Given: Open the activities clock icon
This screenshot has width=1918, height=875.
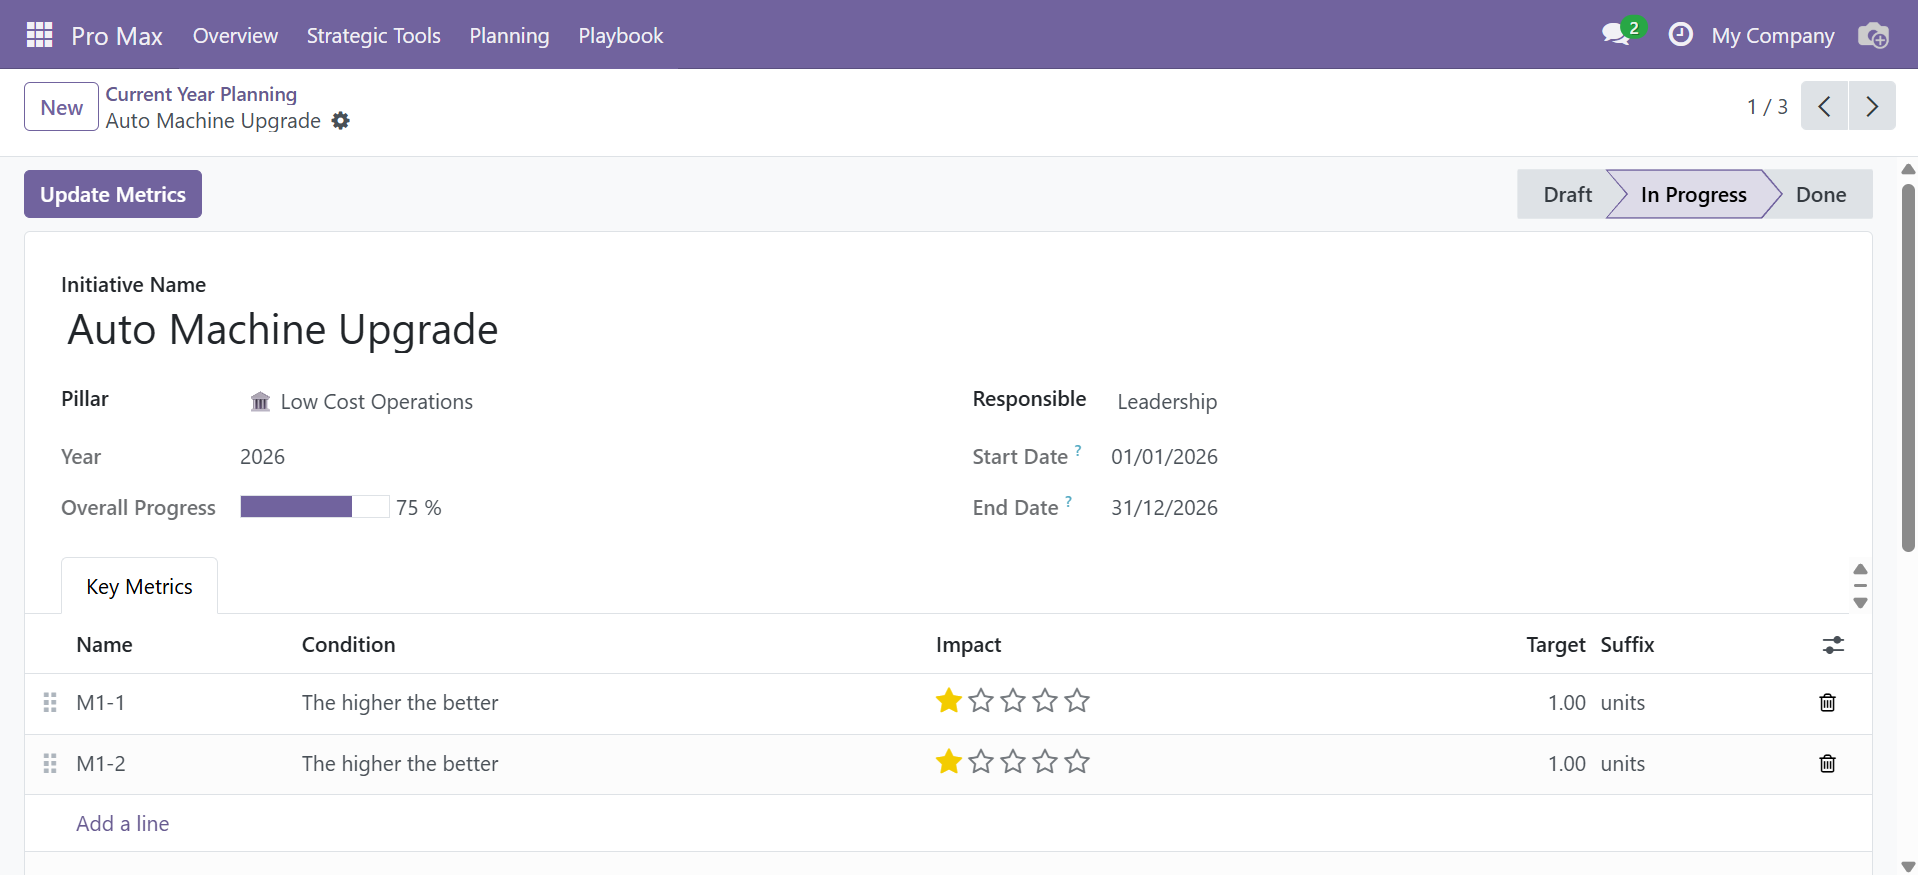Looking at the screenshot, I should (1680, 35).
